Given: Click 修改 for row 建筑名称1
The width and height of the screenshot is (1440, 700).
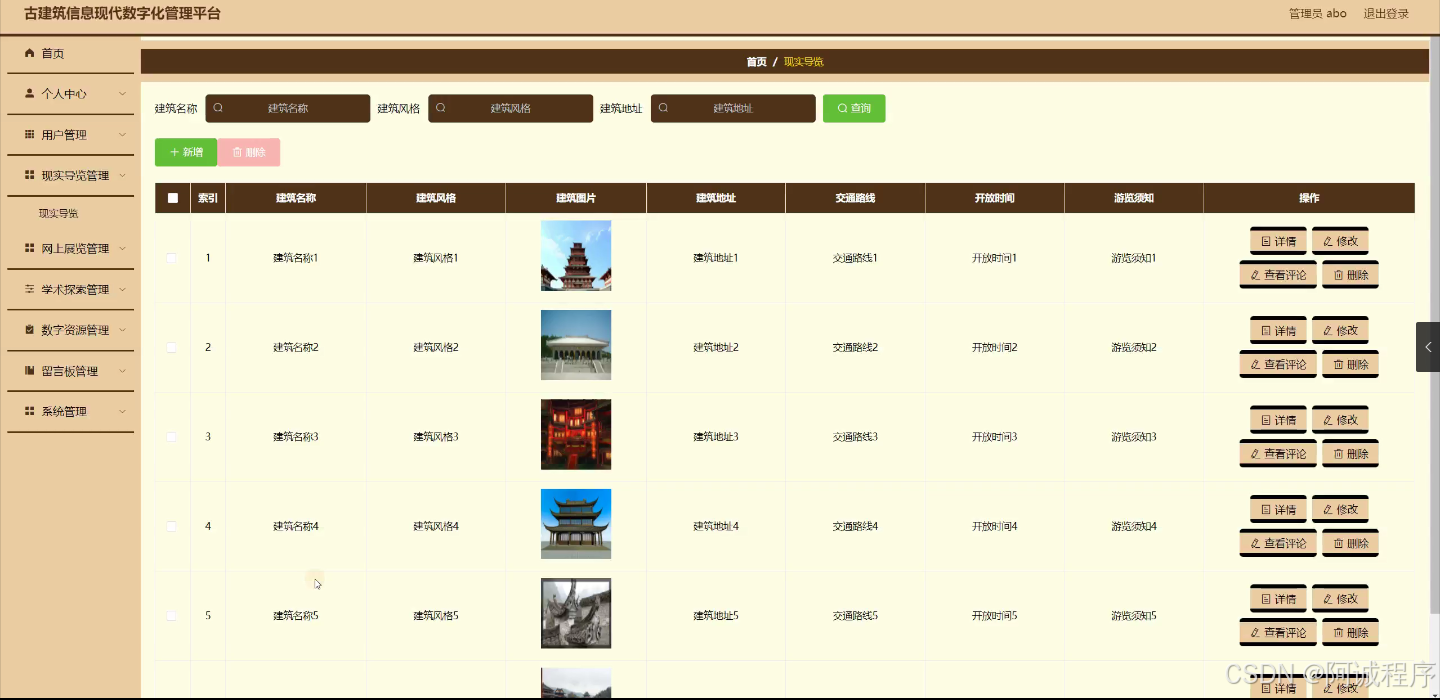Looking at the screenshot, I should tap(1340, 241).
